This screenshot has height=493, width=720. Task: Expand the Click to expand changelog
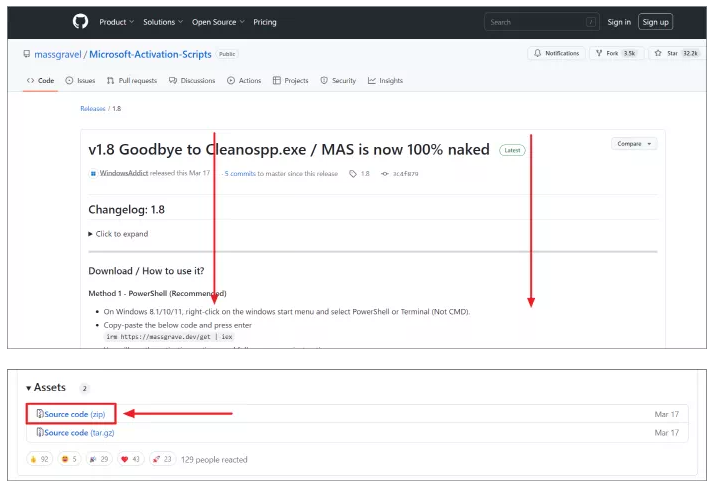118,234
